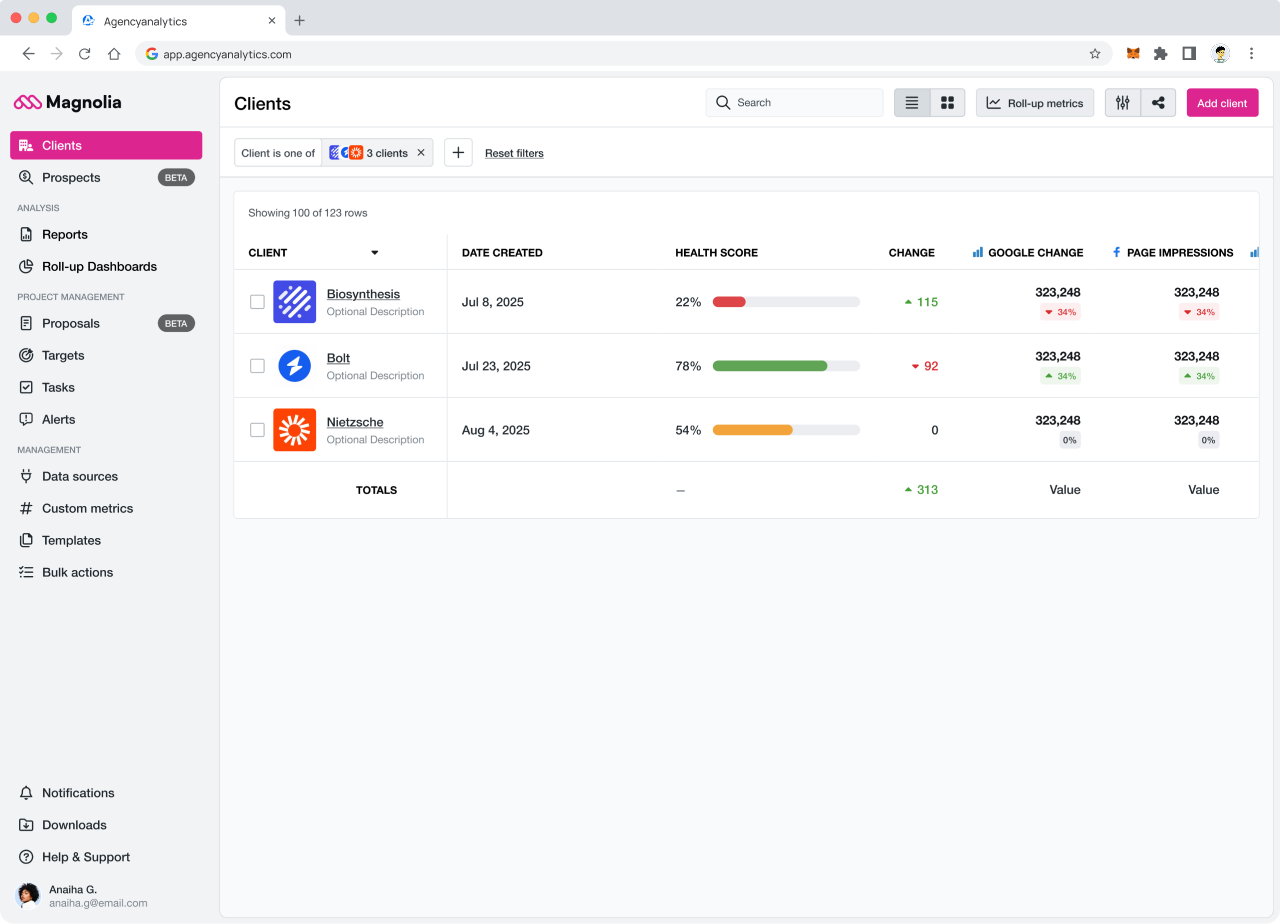Screen dimensions: 1280x924
Task: Click the Reset filters link
Action: (514, 153)
